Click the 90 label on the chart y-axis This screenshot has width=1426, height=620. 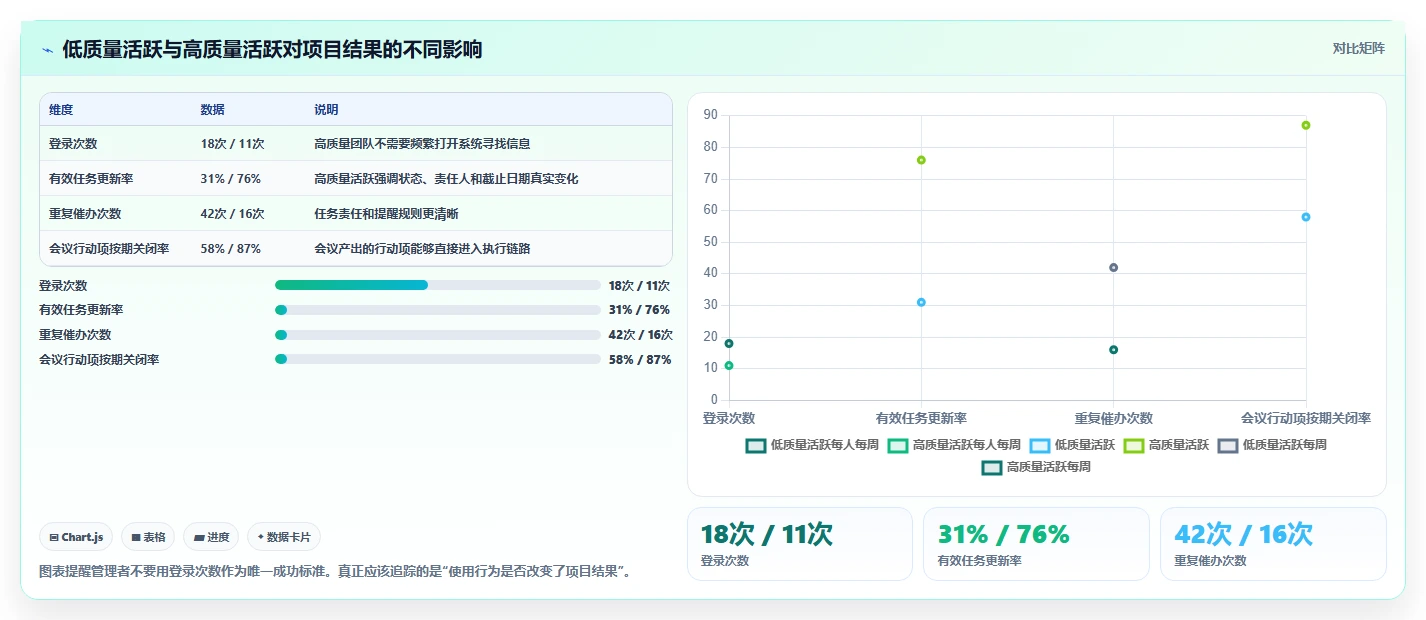coord(711,115)
